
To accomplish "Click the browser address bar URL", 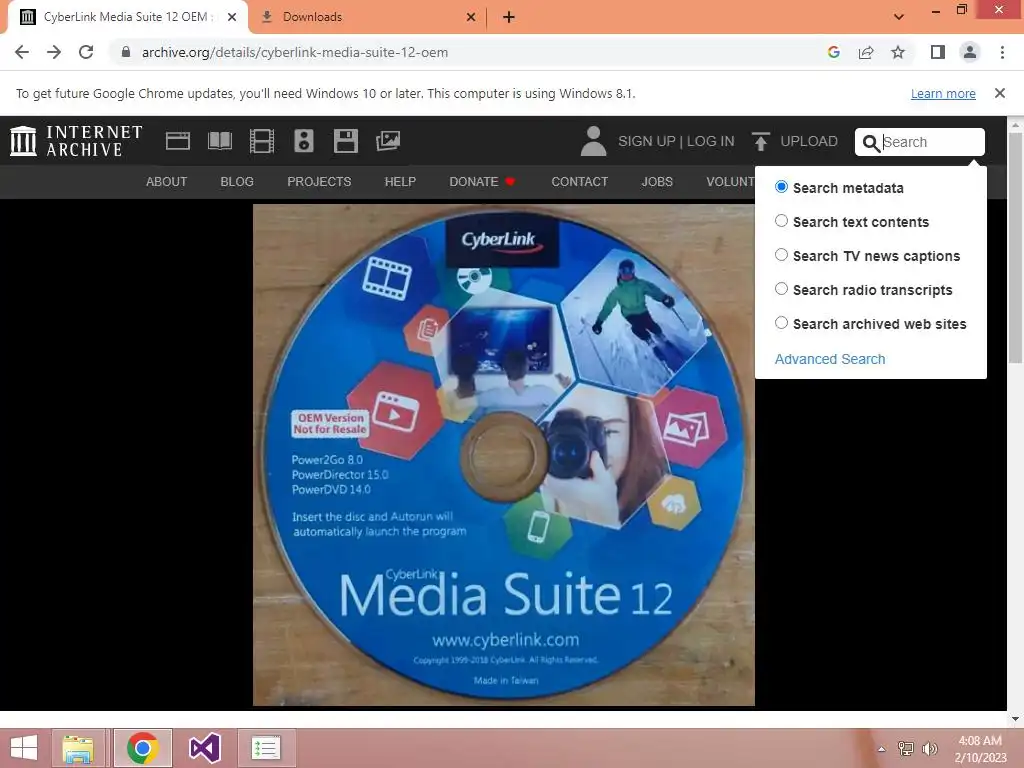I will (295, 52).
